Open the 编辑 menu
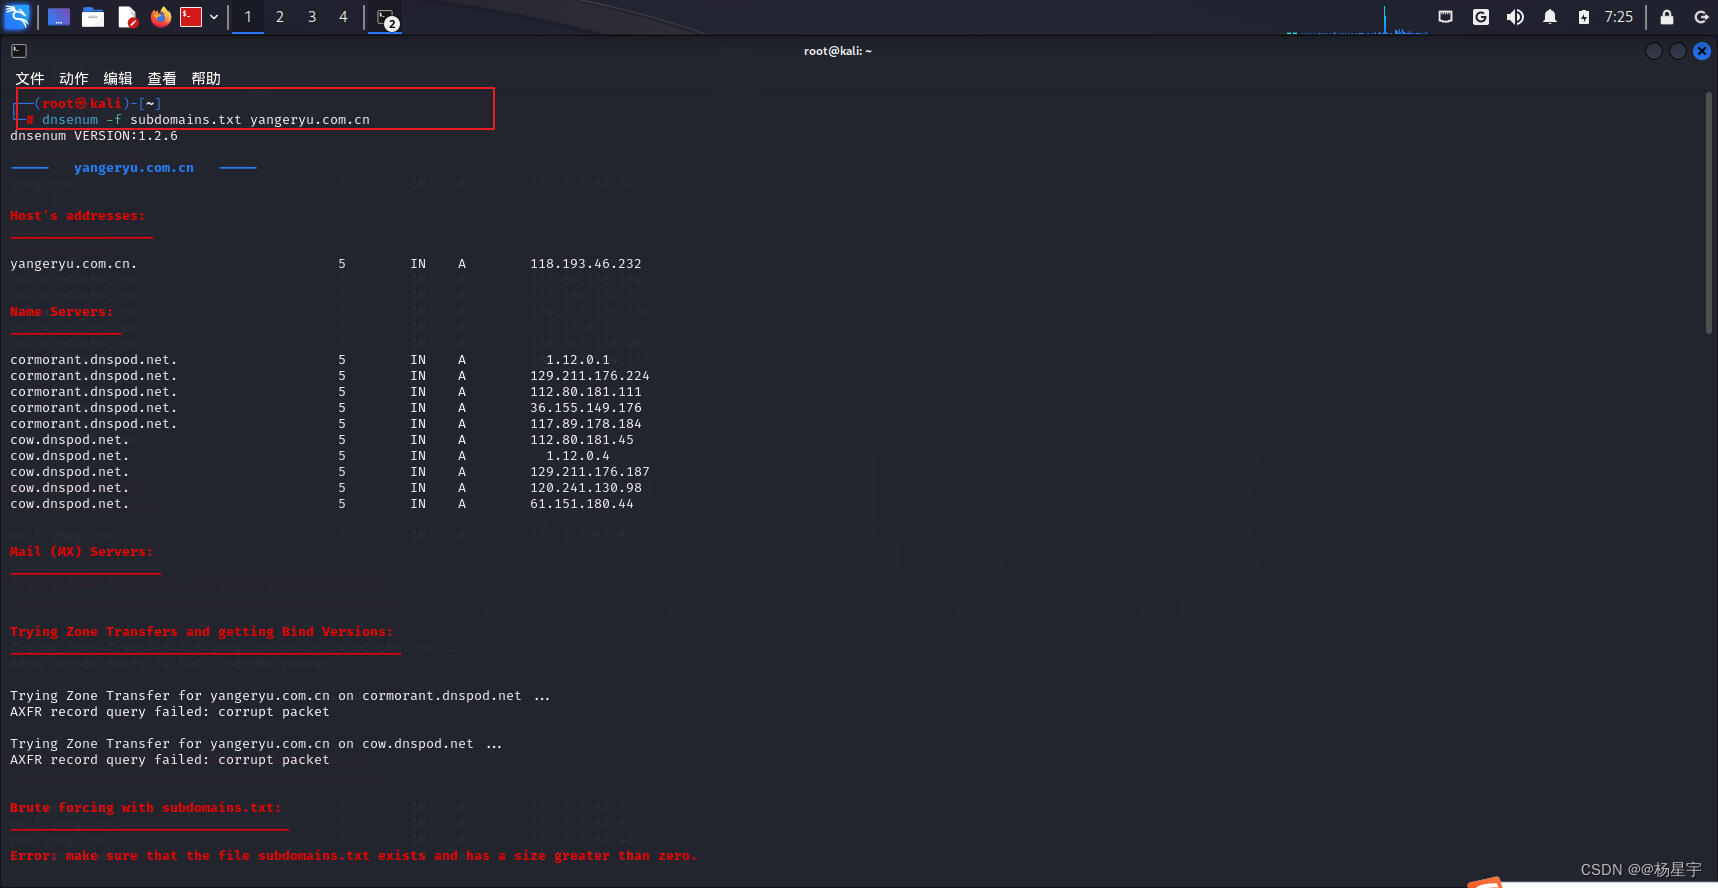 118,78
